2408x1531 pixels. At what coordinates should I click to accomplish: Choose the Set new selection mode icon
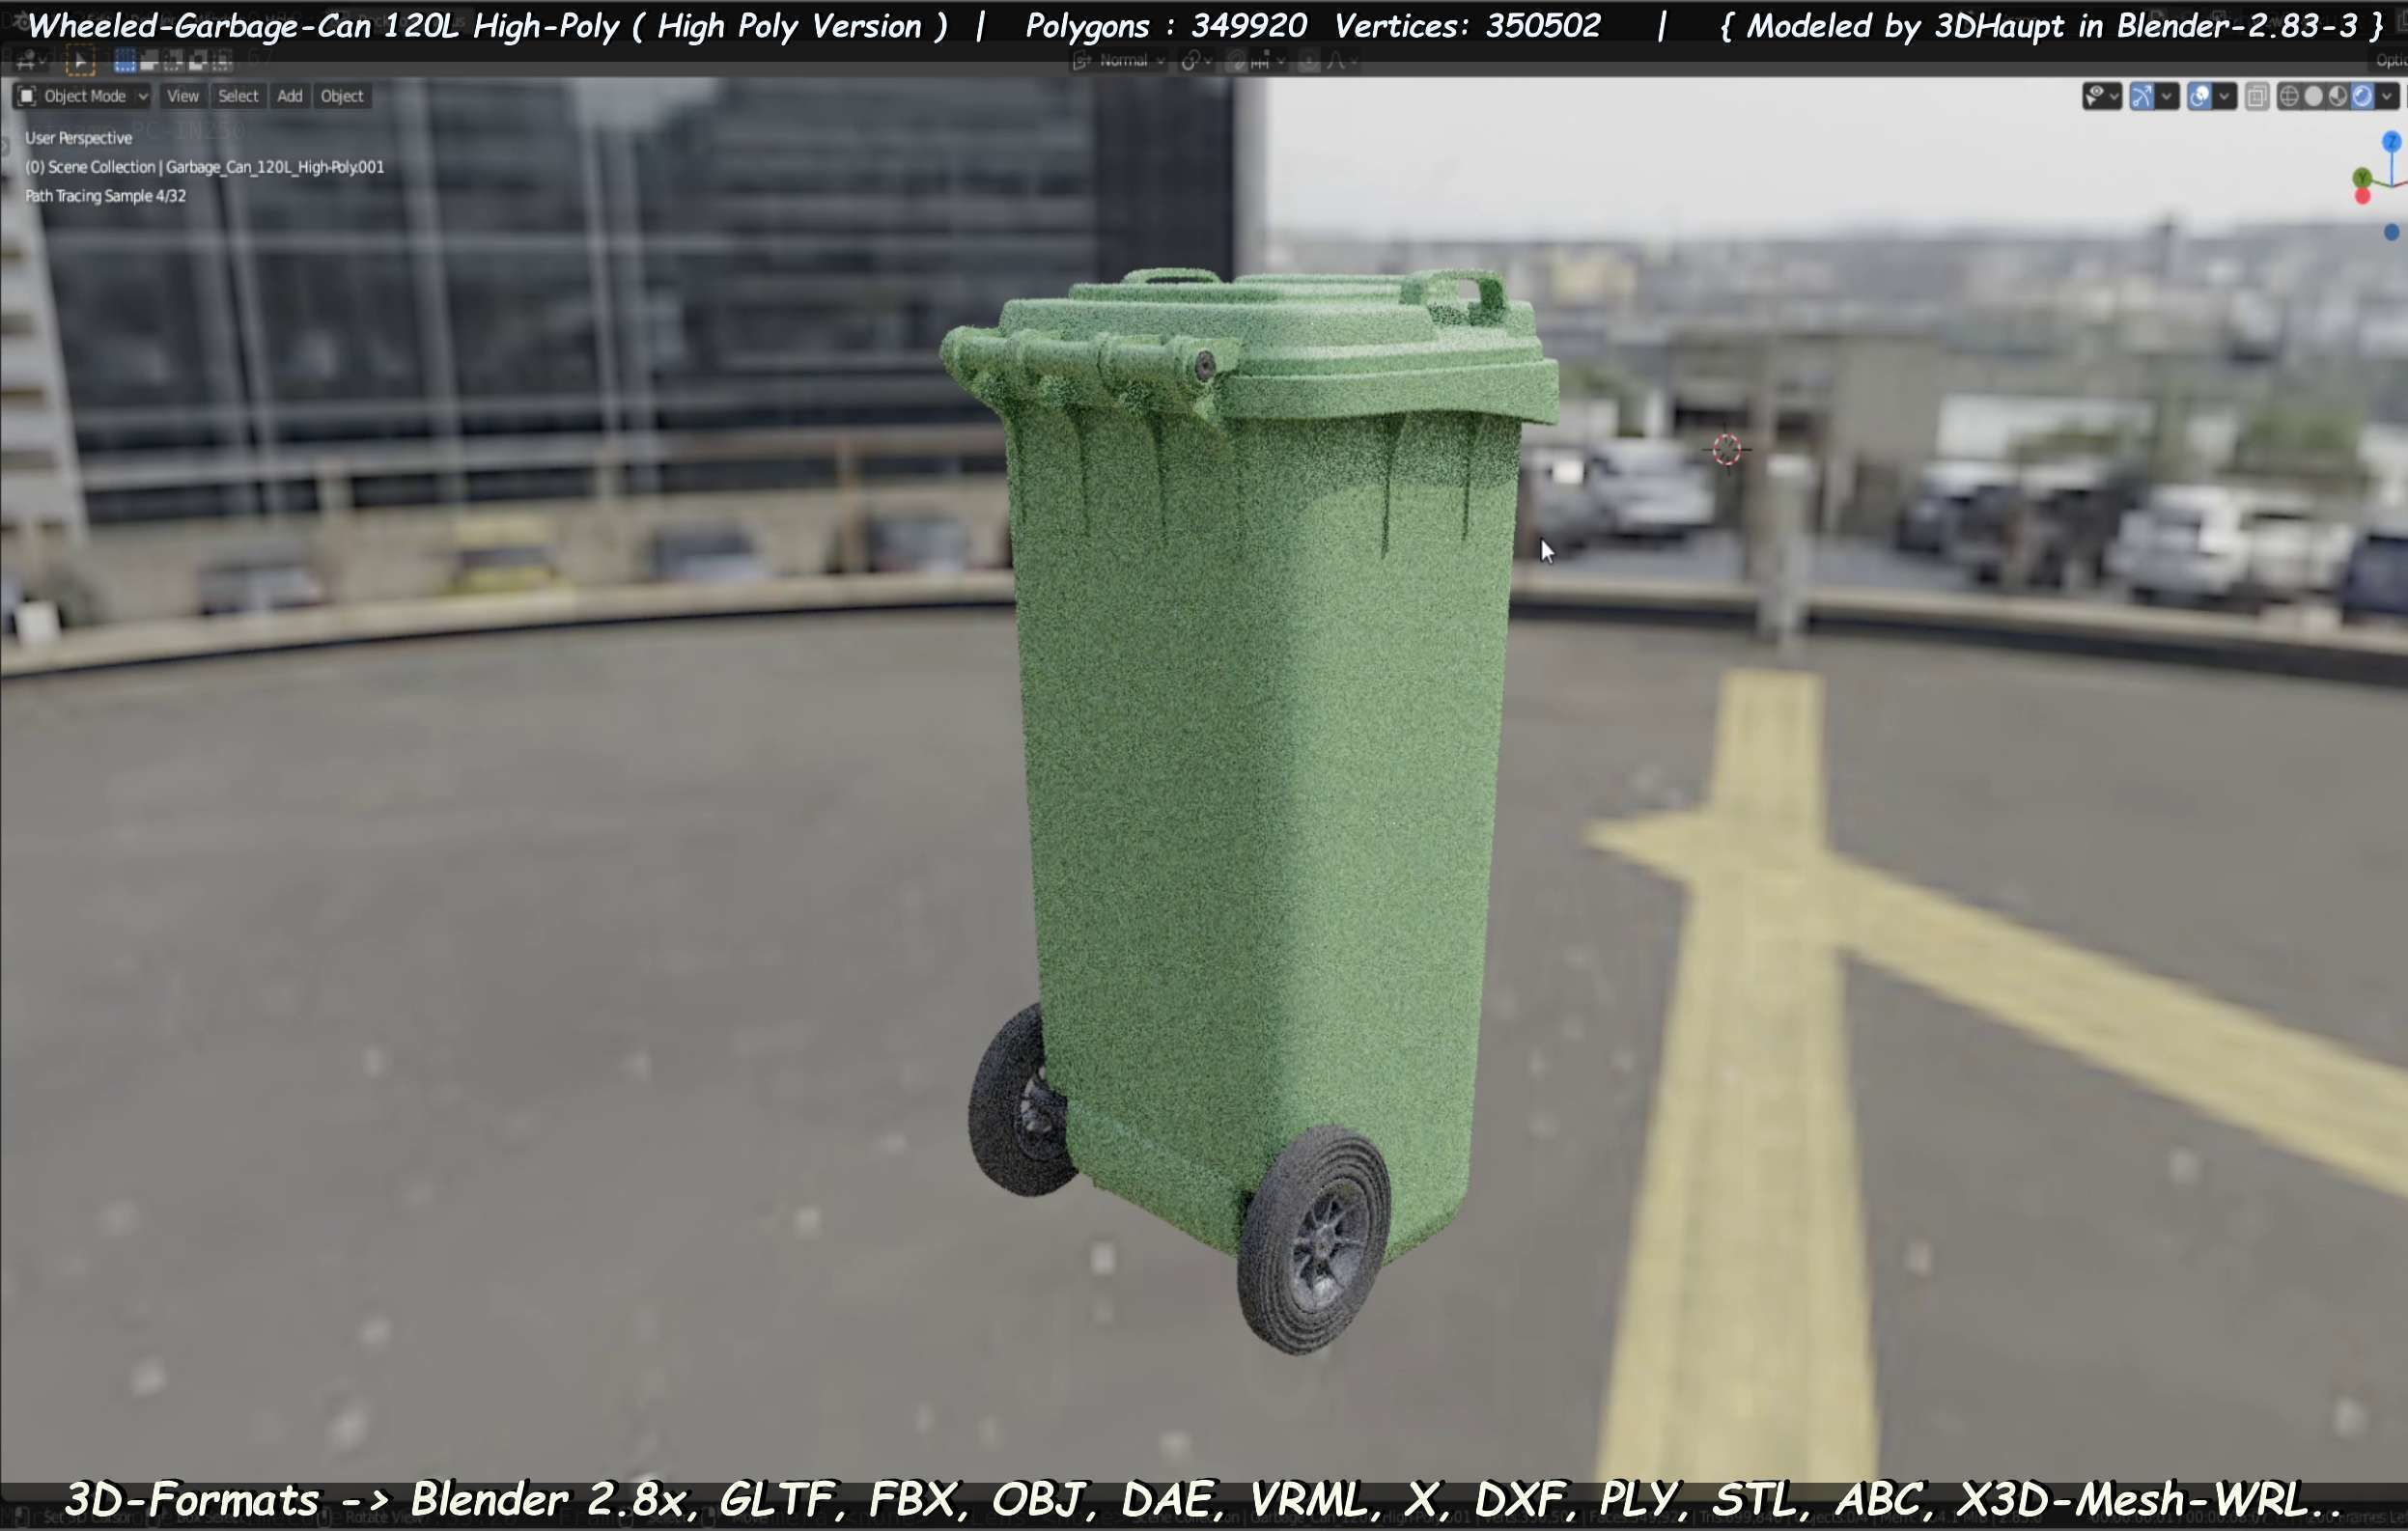(125, 62)
